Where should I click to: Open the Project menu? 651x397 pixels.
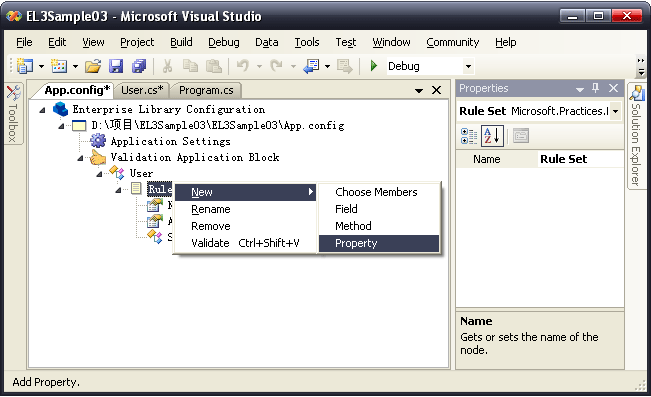[x=137, y=42]
